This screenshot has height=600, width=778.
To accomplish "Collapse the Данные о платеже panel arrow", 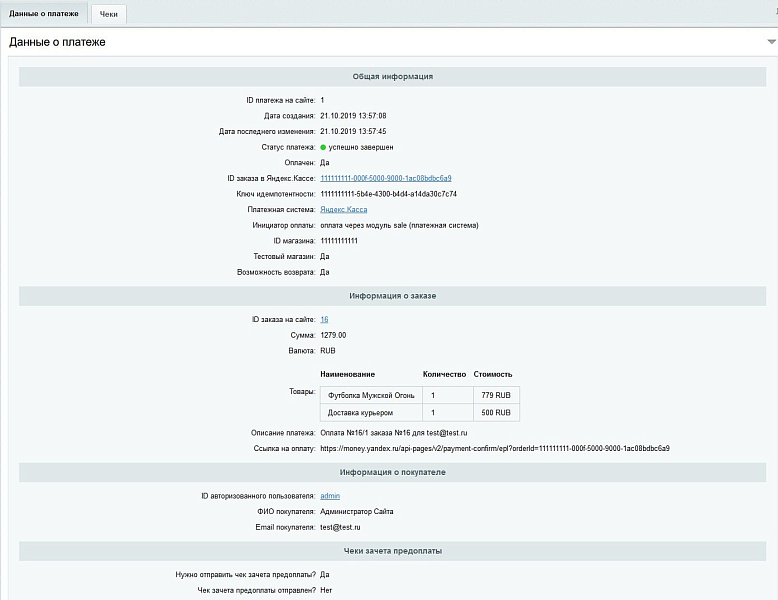I will [771, 42].
